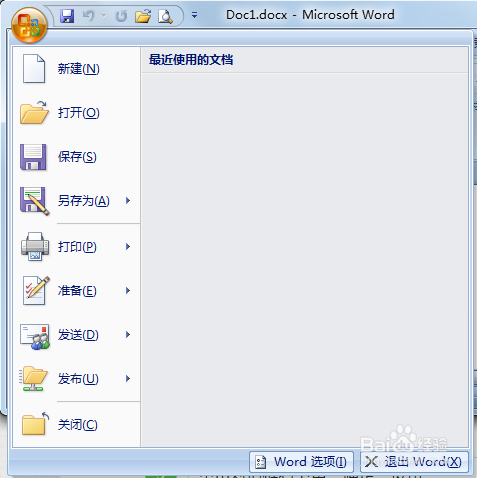This screenshot has height=478, width=477.
Task: Click the printer icon beside 打印
Action: (35, 246)
